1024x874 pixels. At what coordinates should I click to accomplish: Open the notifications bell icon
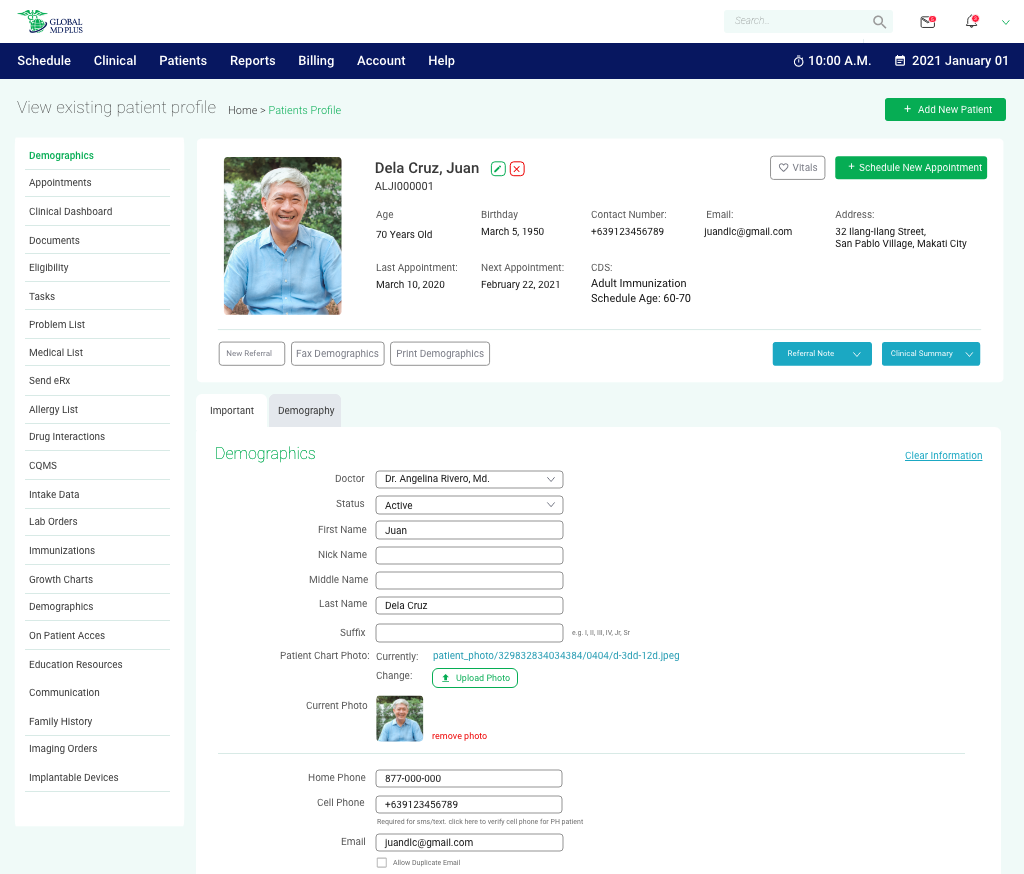point(972,21)
